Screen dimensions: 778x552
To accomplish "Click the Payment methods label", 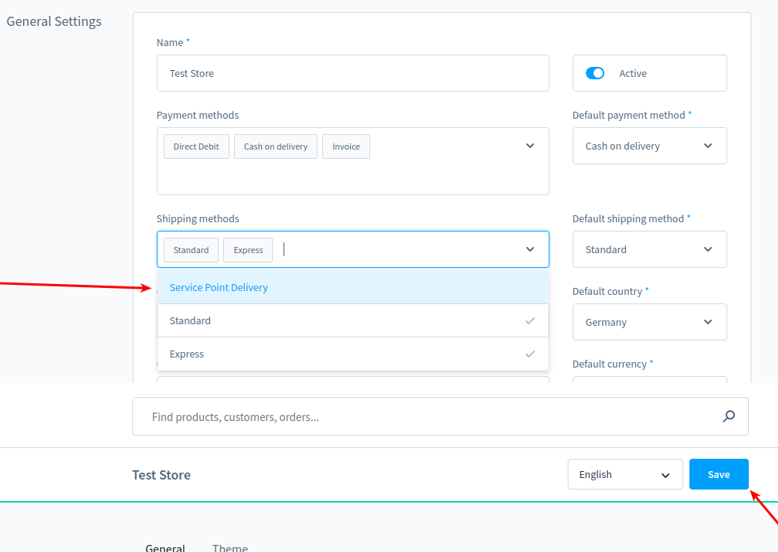I will 197,115.
